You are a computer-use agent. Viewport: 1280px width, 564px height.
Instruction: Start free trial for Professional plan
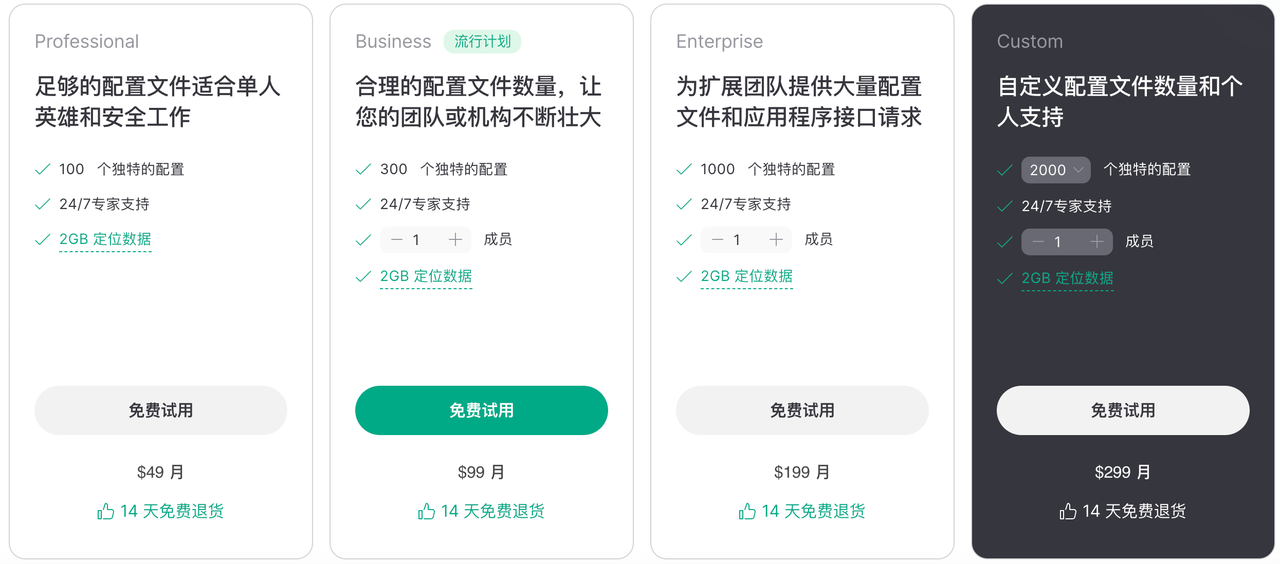[161, 411]
